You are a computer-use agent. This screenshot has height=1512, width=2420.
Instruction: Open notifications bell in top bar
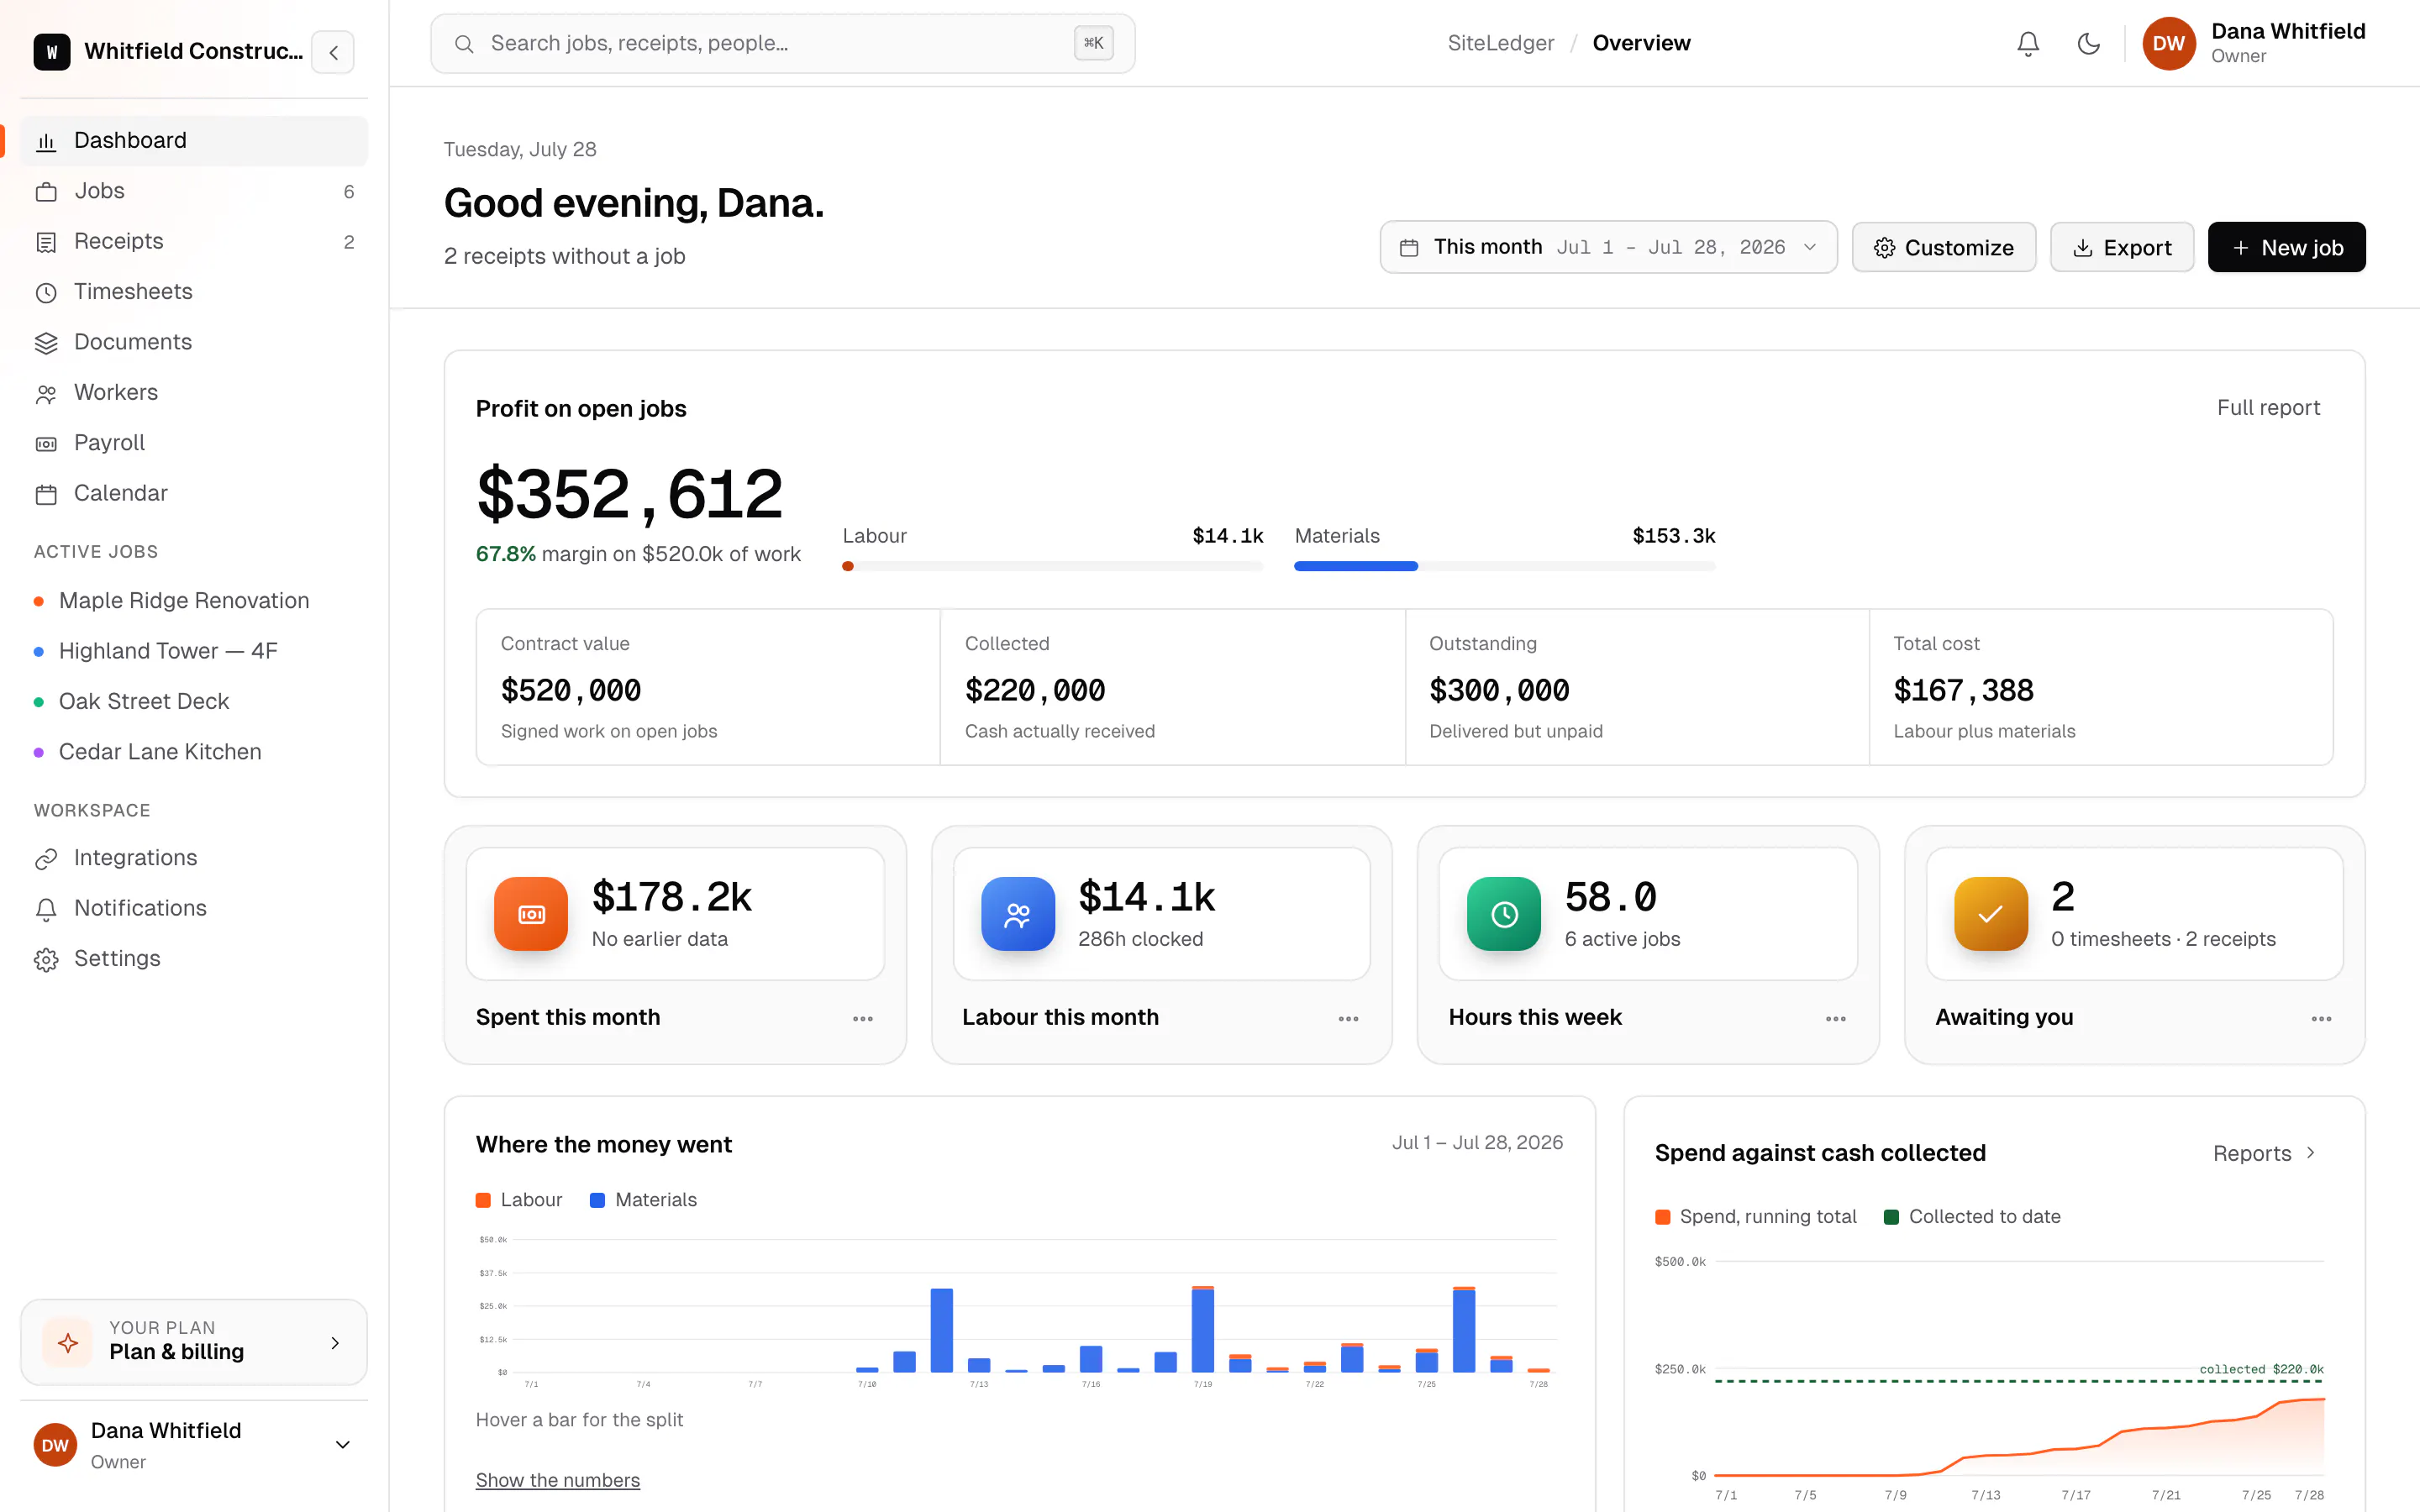(2027, 44)
